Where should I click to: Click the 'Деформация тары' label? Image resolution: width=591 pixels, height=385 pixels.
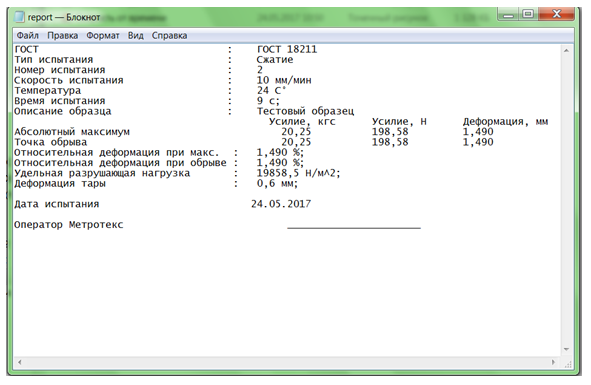pos(60,184)
